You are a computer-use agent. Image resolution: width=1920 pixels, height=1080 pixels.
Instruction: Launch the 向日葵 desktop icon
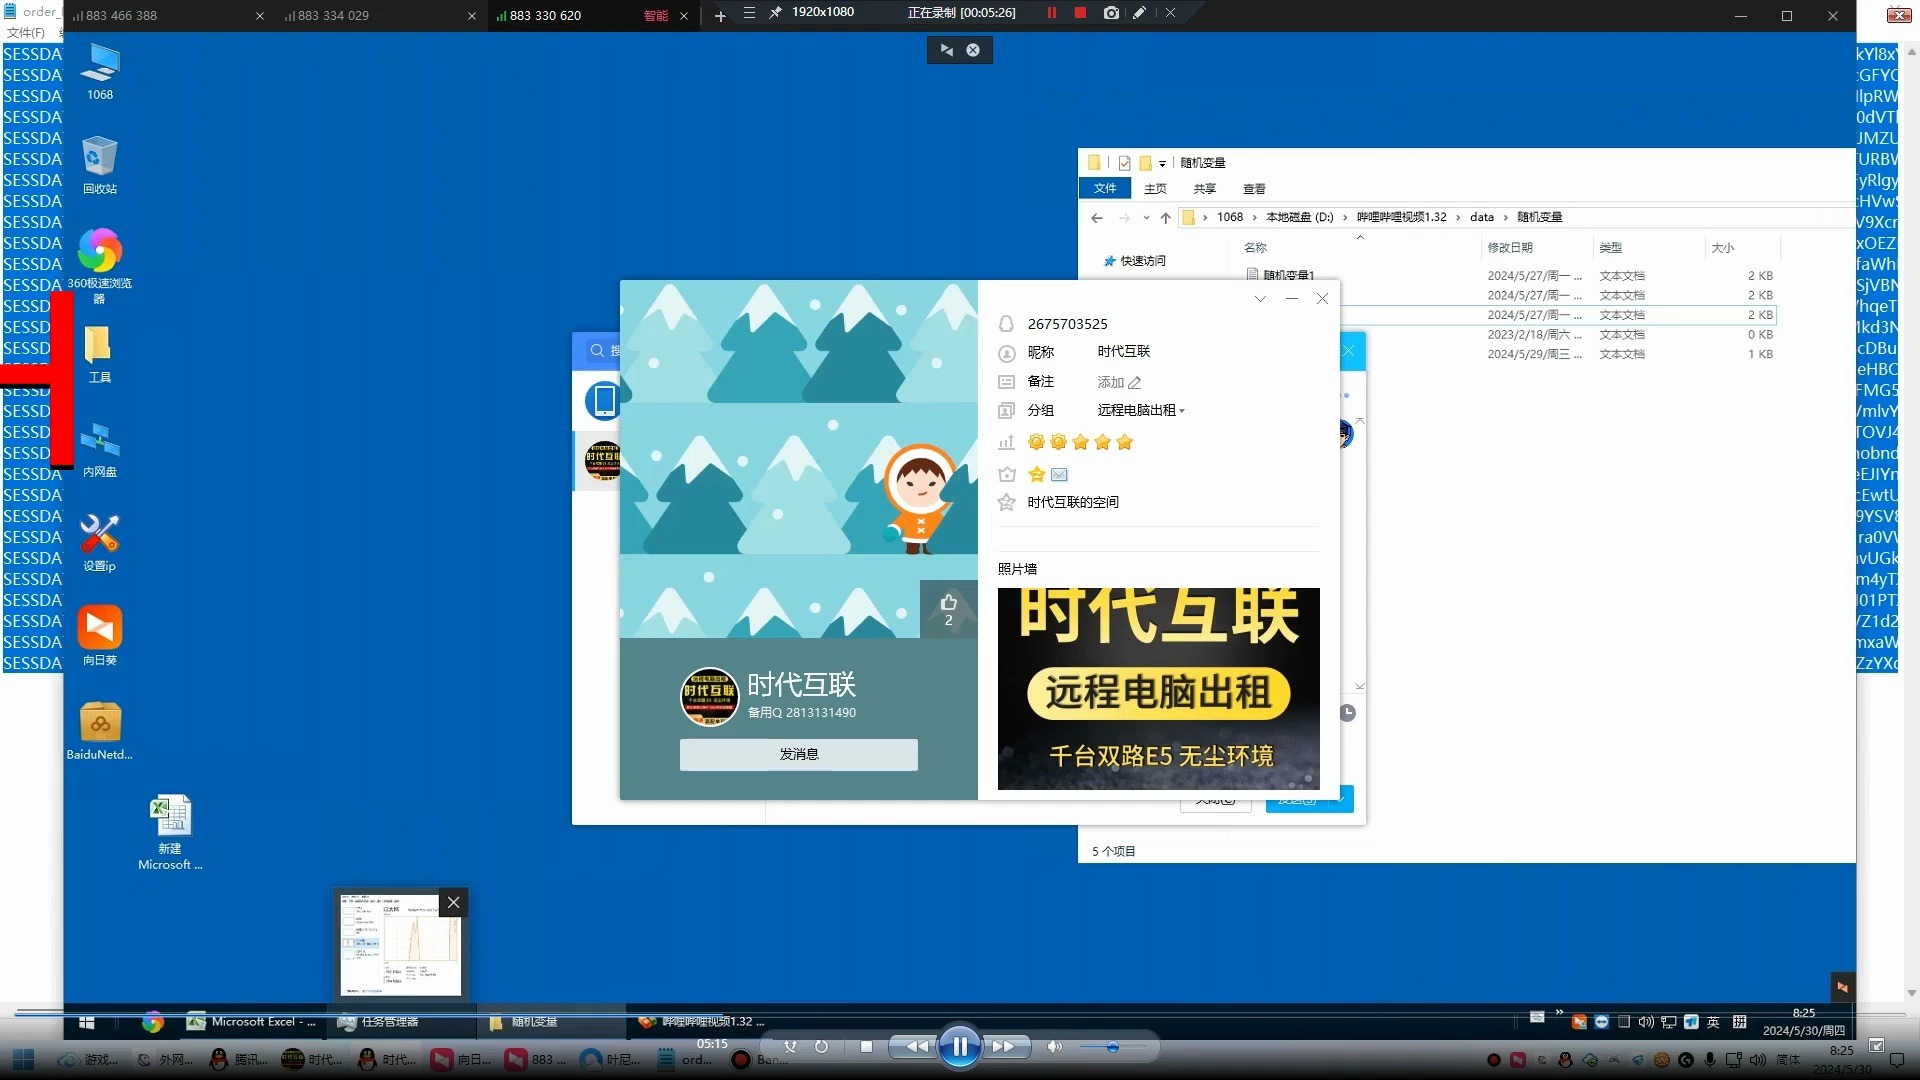click(x=100, y=636)
